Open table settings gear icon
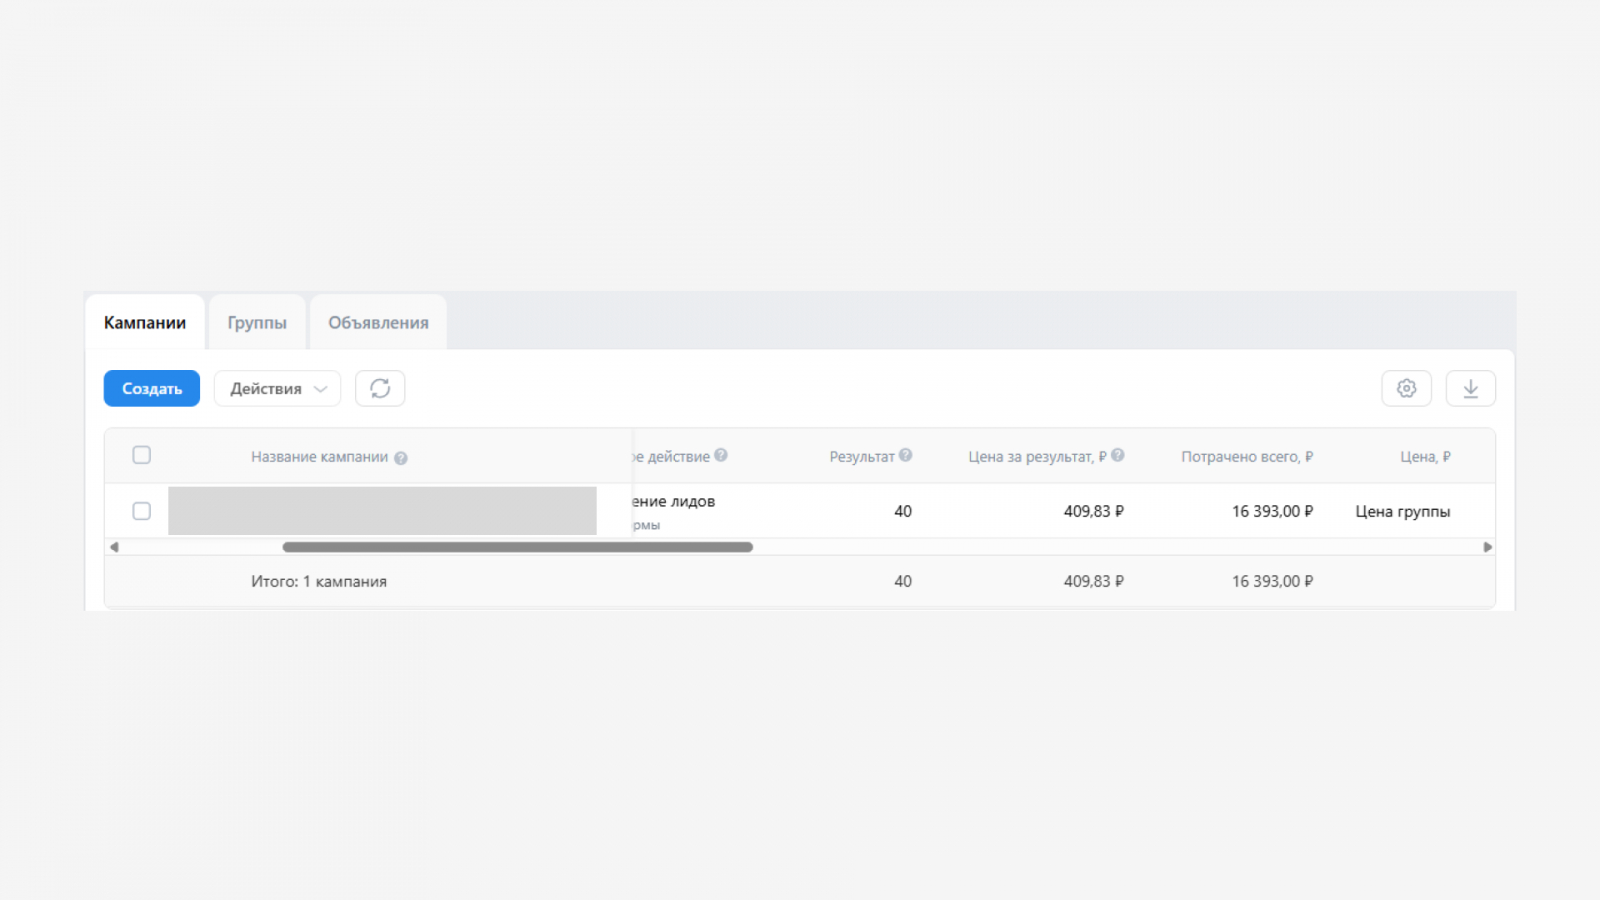This screenshot has height=900, width=1600. click(1406, 388)
